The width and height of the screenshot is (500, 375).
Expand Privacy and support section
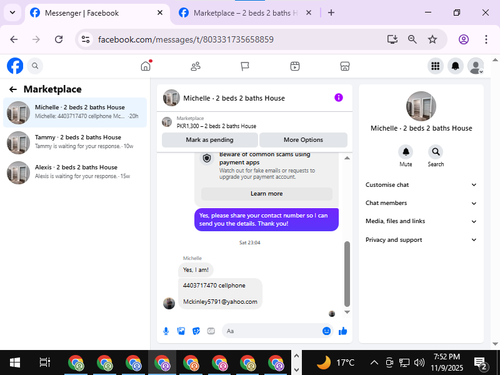tap(421, 240)
